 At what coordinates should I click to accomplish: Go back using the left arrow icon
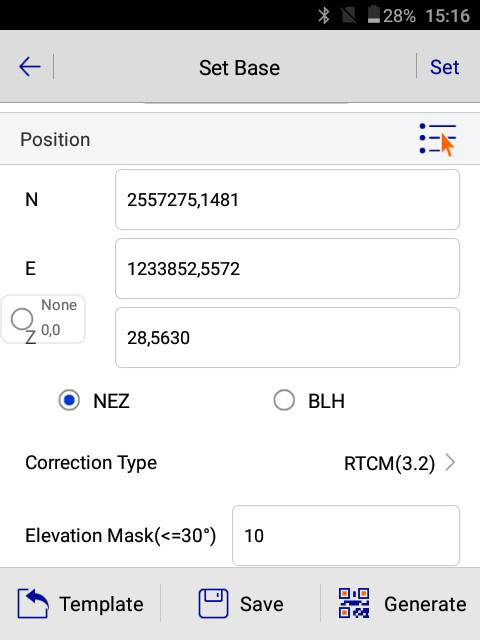30,67
